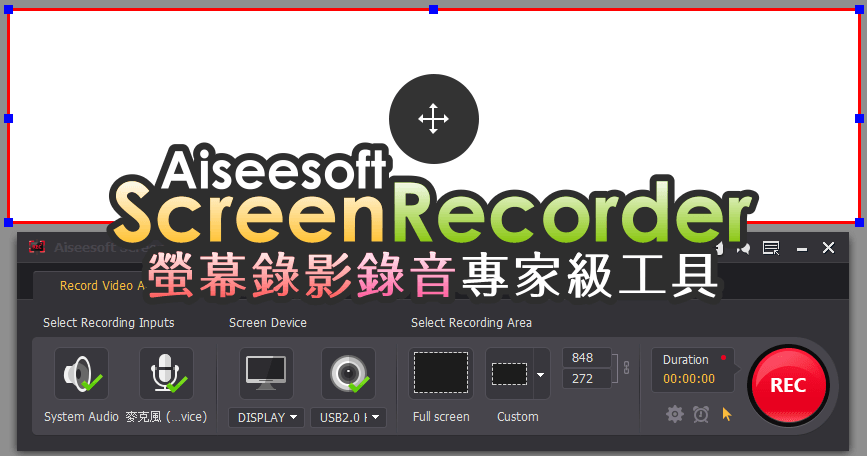Open the alarm clock schedule icon
This screenshot has width=867, height=456.
(x=701, y=414)
